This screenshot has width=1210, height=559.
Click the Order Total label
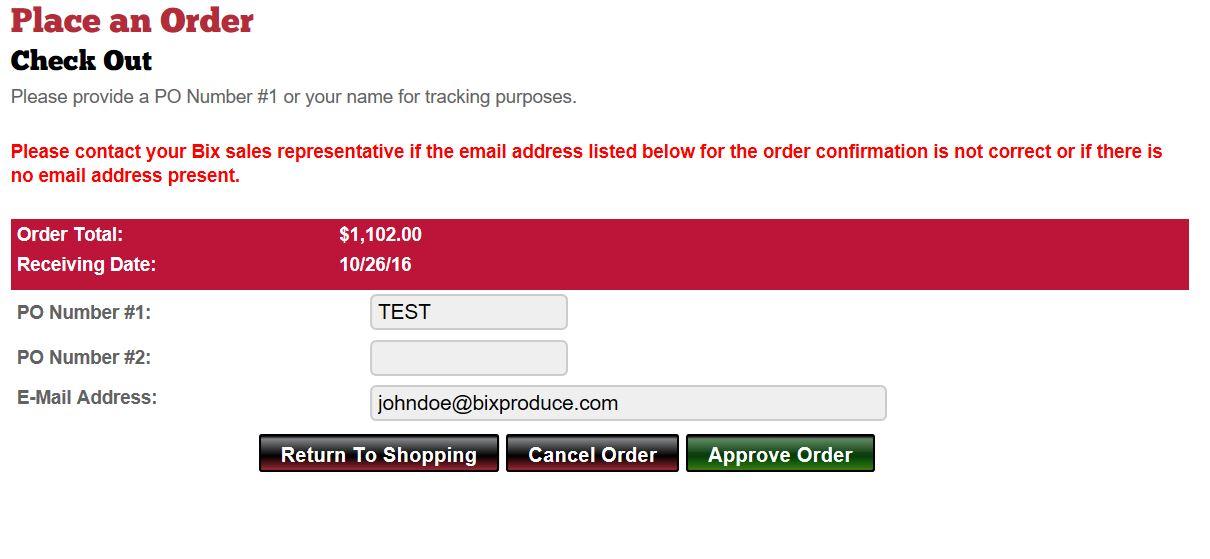70,235
